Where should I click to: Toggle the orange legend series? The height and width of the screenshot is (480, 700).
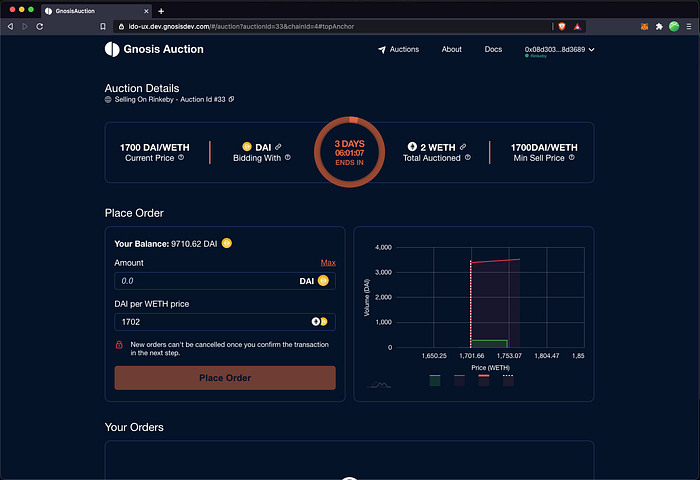[483, 380]
